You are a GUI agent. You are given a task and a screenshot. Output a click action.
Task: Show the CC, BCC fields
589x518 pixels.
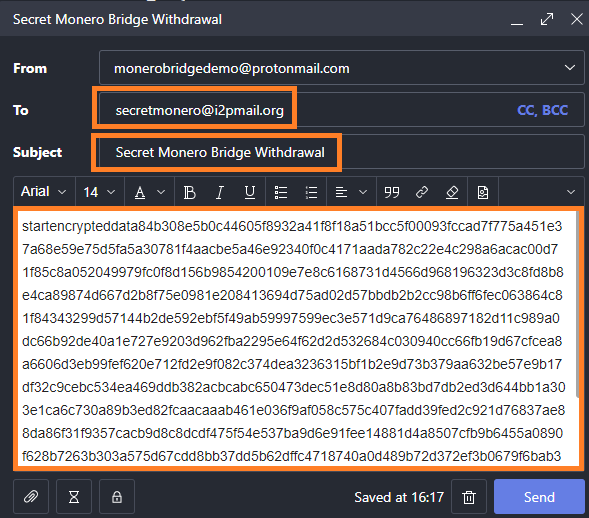pos(542,110)
